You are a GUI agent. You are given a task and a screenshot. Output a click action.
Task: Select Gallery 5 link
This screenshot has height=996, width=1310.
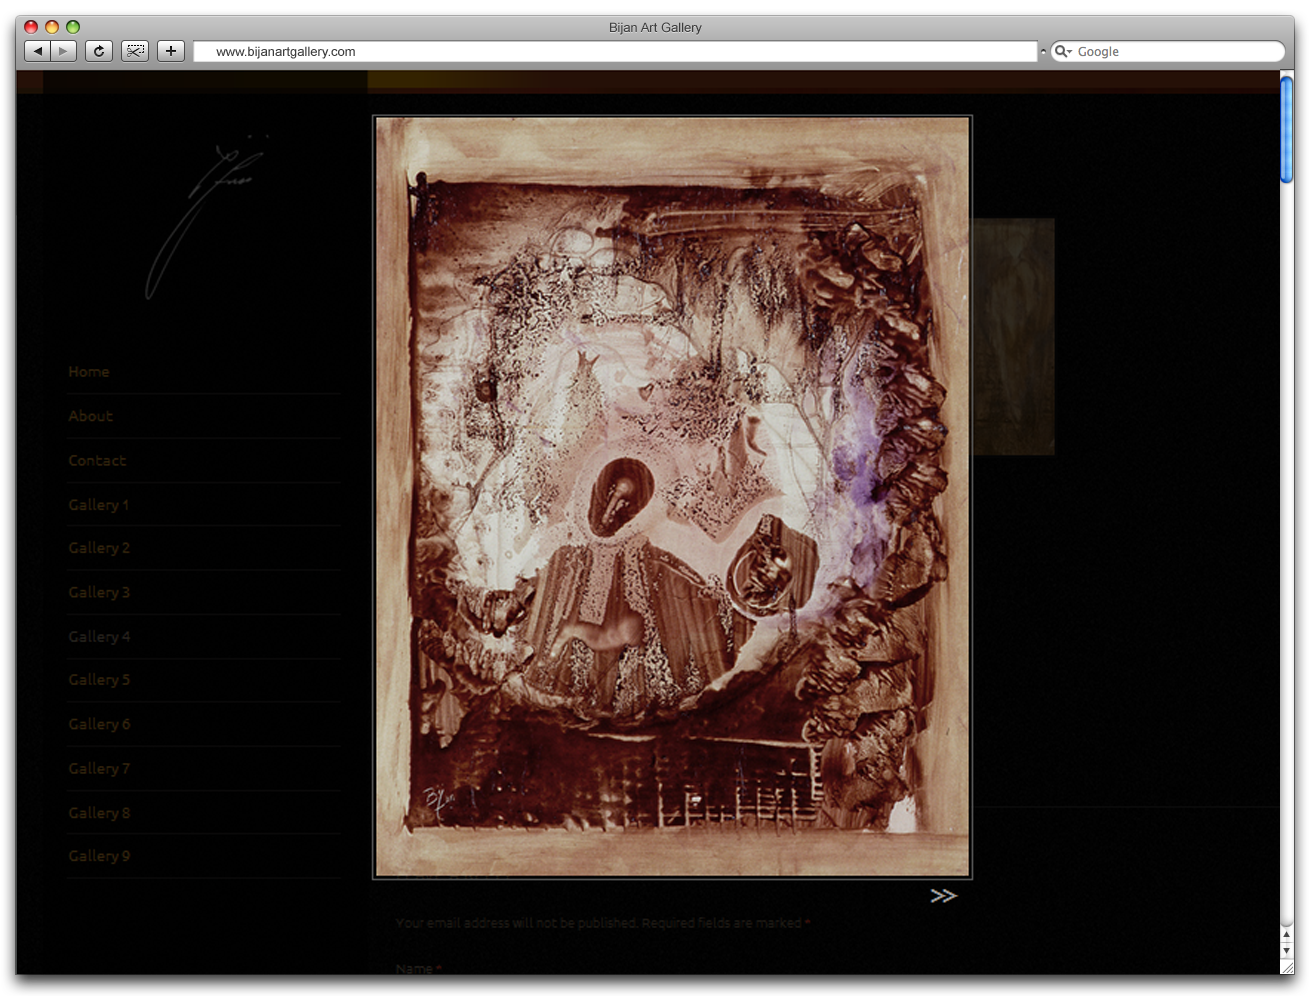click(99, 680)
